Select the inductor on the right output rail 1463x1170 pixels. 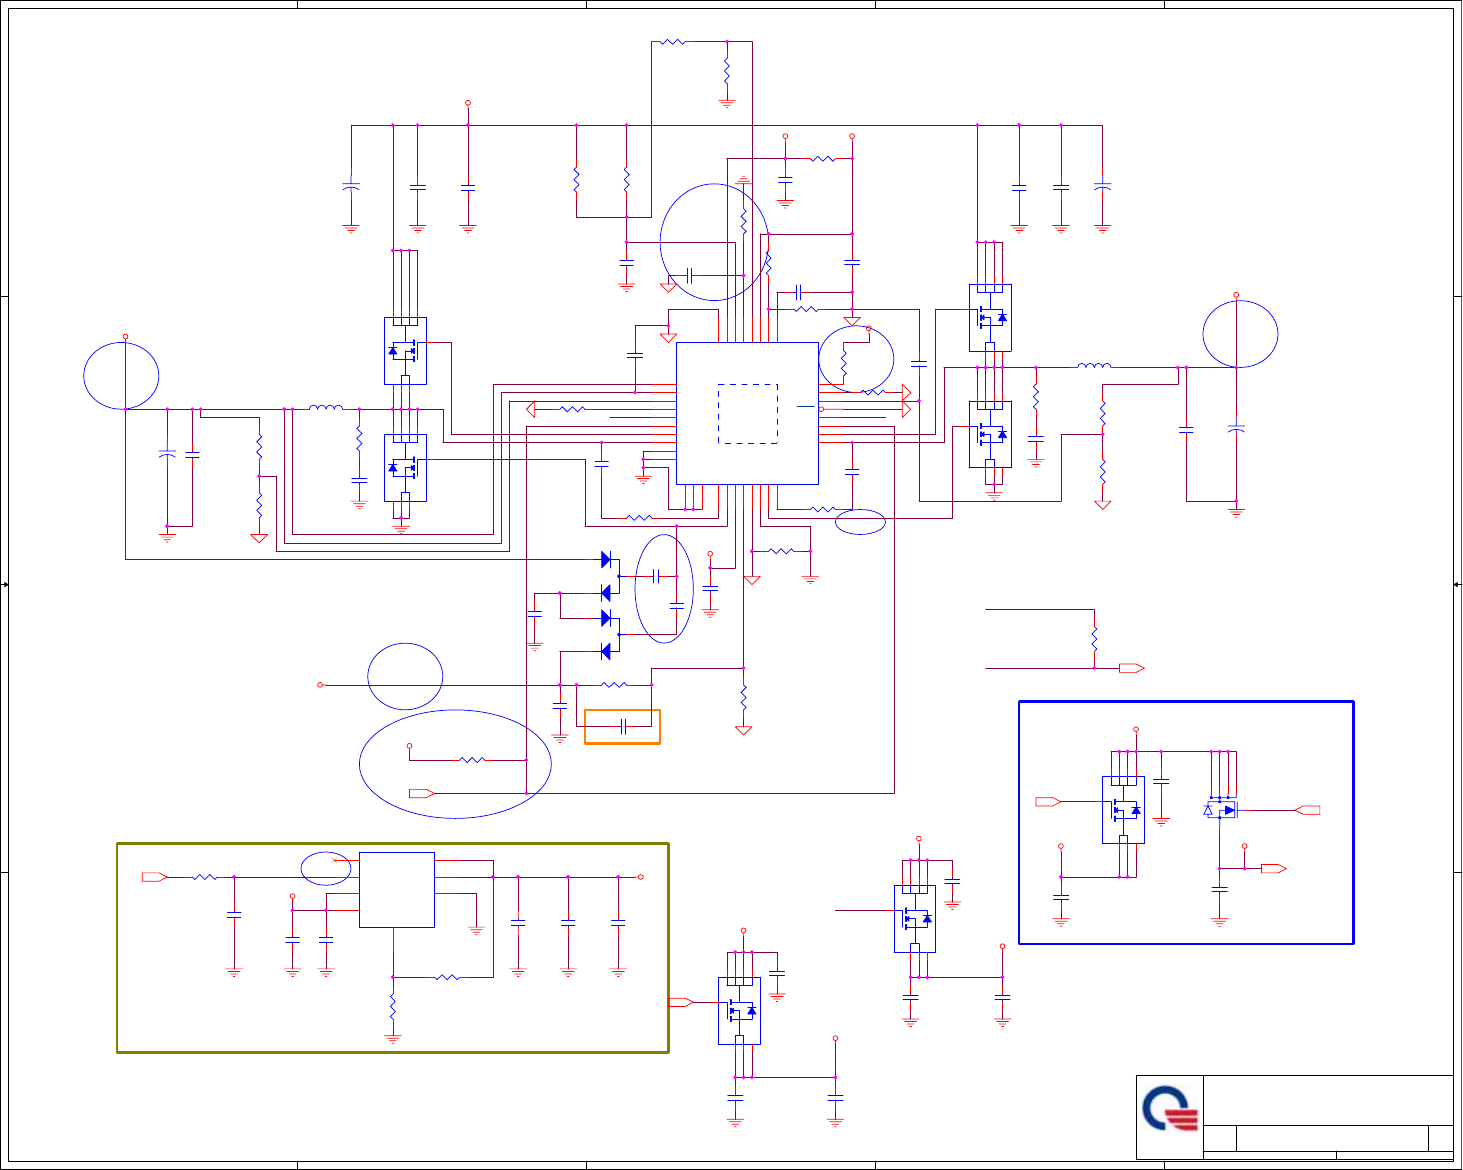click(1094, 367)
